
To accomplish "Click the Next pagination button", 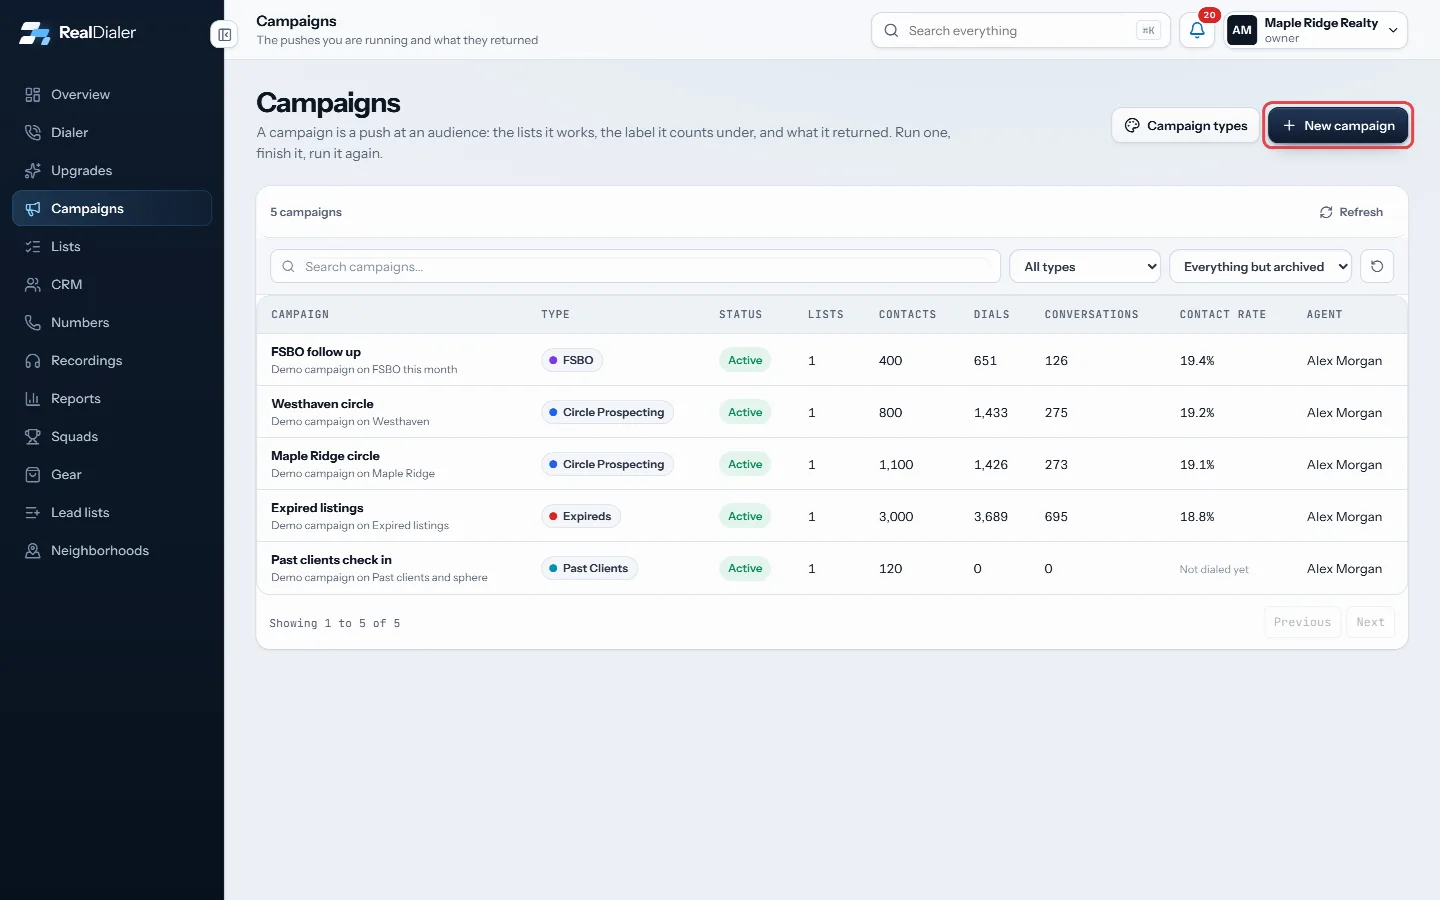I will [1370, 622].
